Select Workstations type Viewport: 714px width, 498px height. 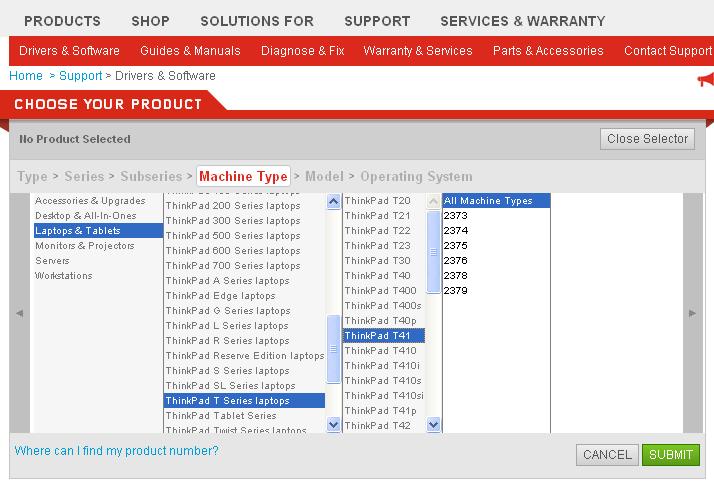(64, 276)
